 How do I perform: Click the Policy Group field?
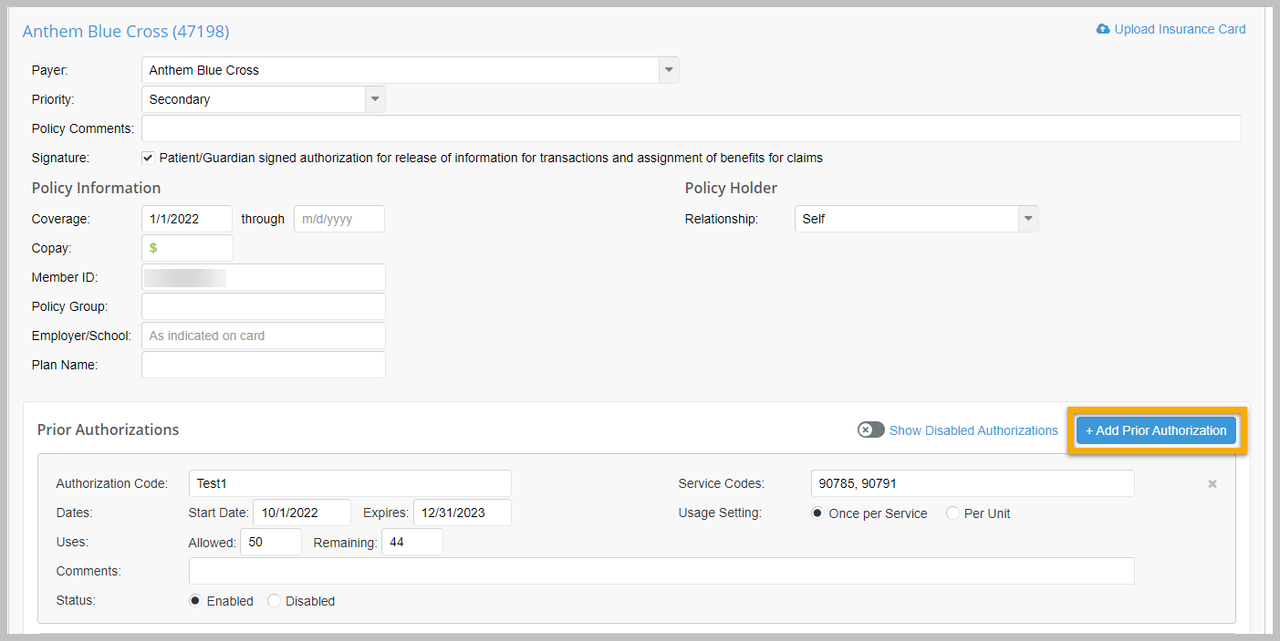264,306
